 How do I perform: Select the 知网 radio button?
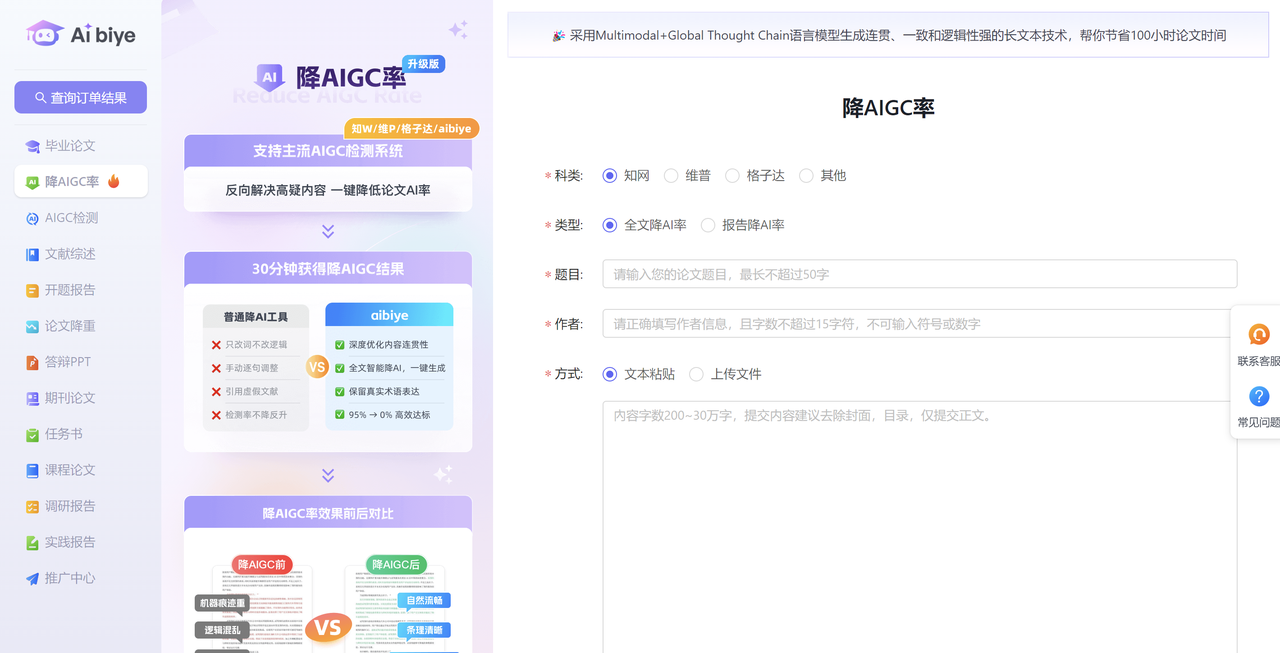pos(610,176)
